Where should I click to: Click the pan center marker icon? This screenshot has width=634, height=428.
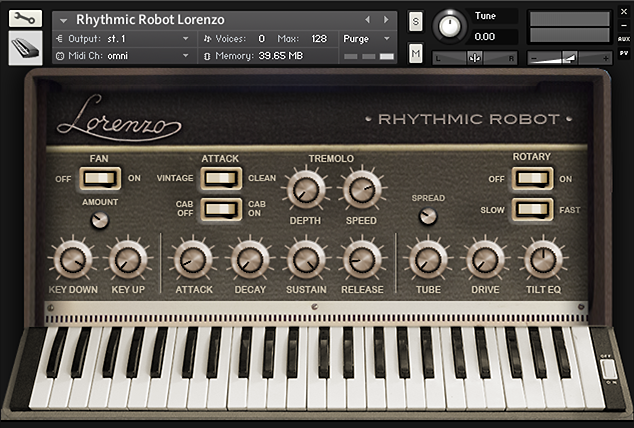pos(475,58)
